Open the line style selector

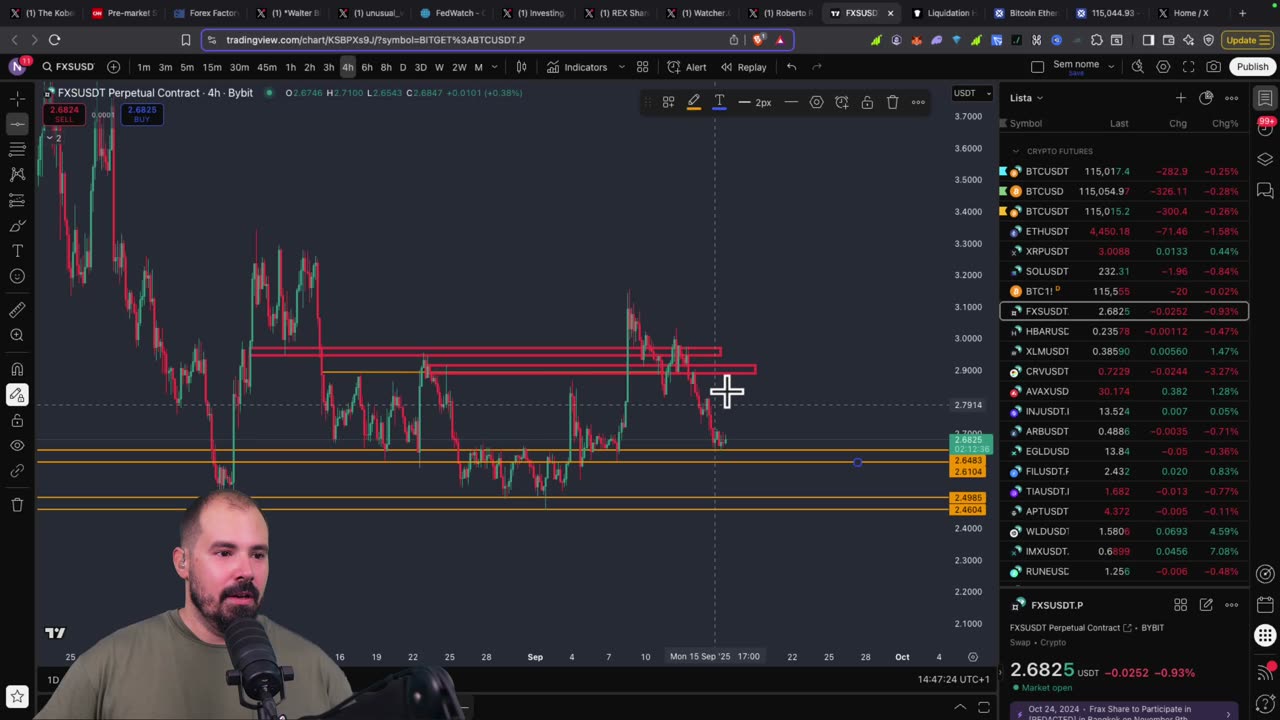pyautogui.click(x=791, y=102)
